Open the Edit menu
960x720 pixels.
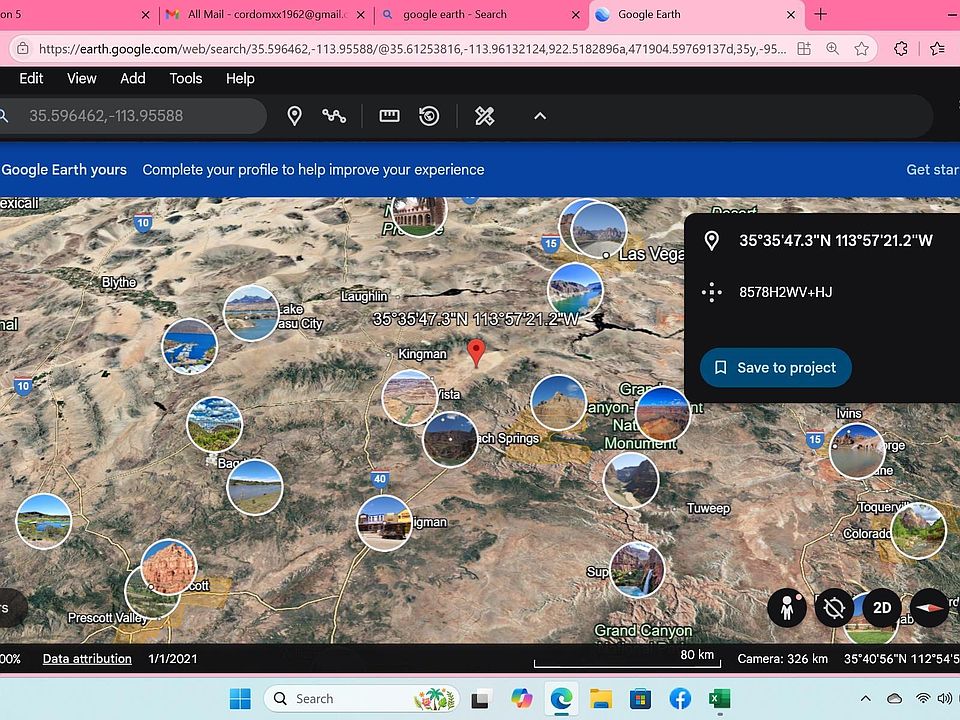point(31,78)
